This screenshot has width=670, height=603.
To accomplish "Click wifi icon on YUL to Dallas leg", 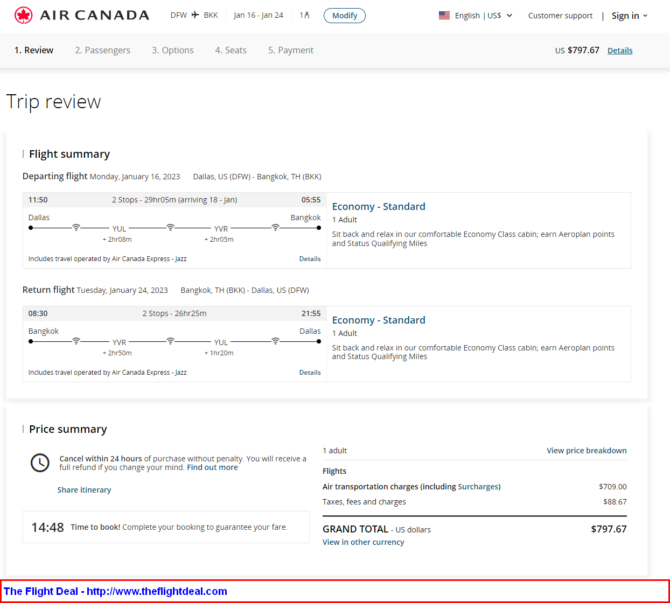I will pyautogui.click(x=276, y=341).
